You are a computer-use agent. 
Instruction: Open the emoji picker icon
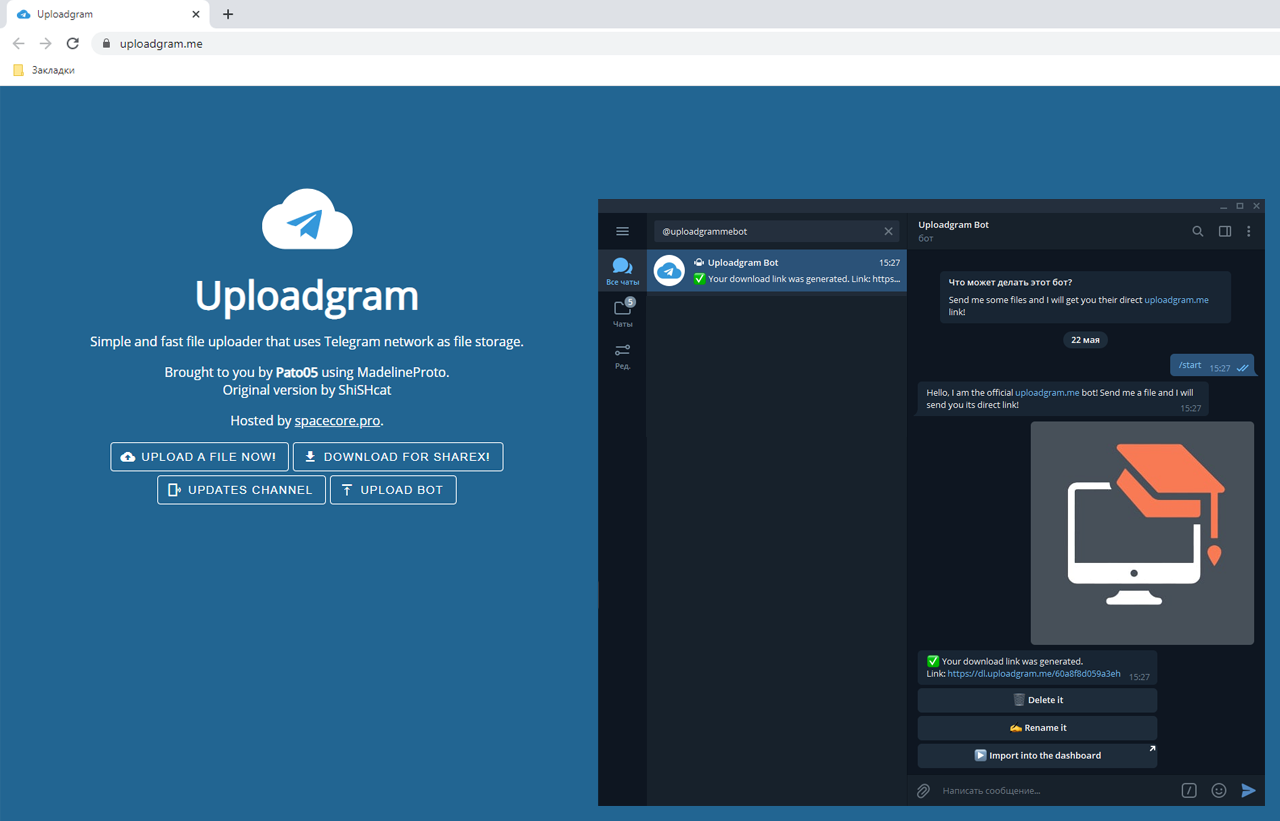point(1218,790)
